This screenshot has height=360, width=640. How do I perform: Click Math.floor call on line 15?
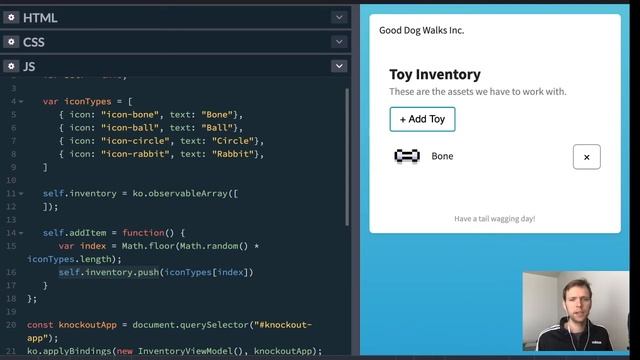148,246
